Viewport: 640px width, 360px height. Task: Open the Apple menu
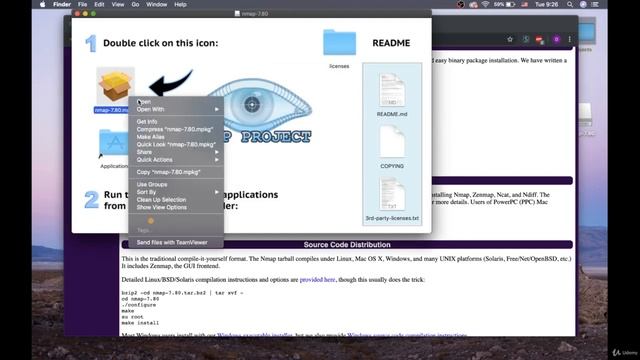point(42,4)
